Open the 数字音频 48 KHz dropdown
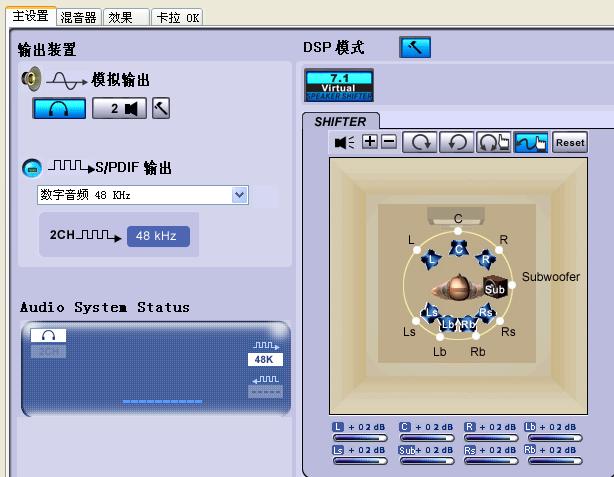Screen dimensions: 614x477 [239, 195]
